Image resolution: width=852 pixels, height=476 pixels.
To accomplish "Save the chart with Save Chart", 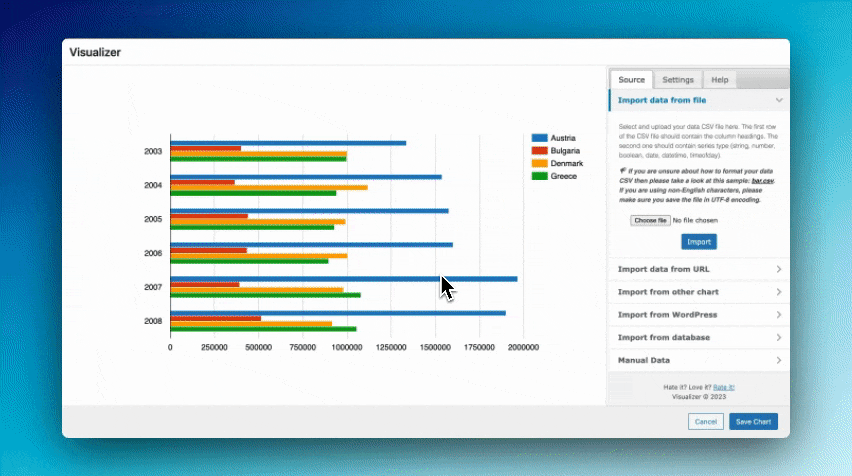I will 753,422.
